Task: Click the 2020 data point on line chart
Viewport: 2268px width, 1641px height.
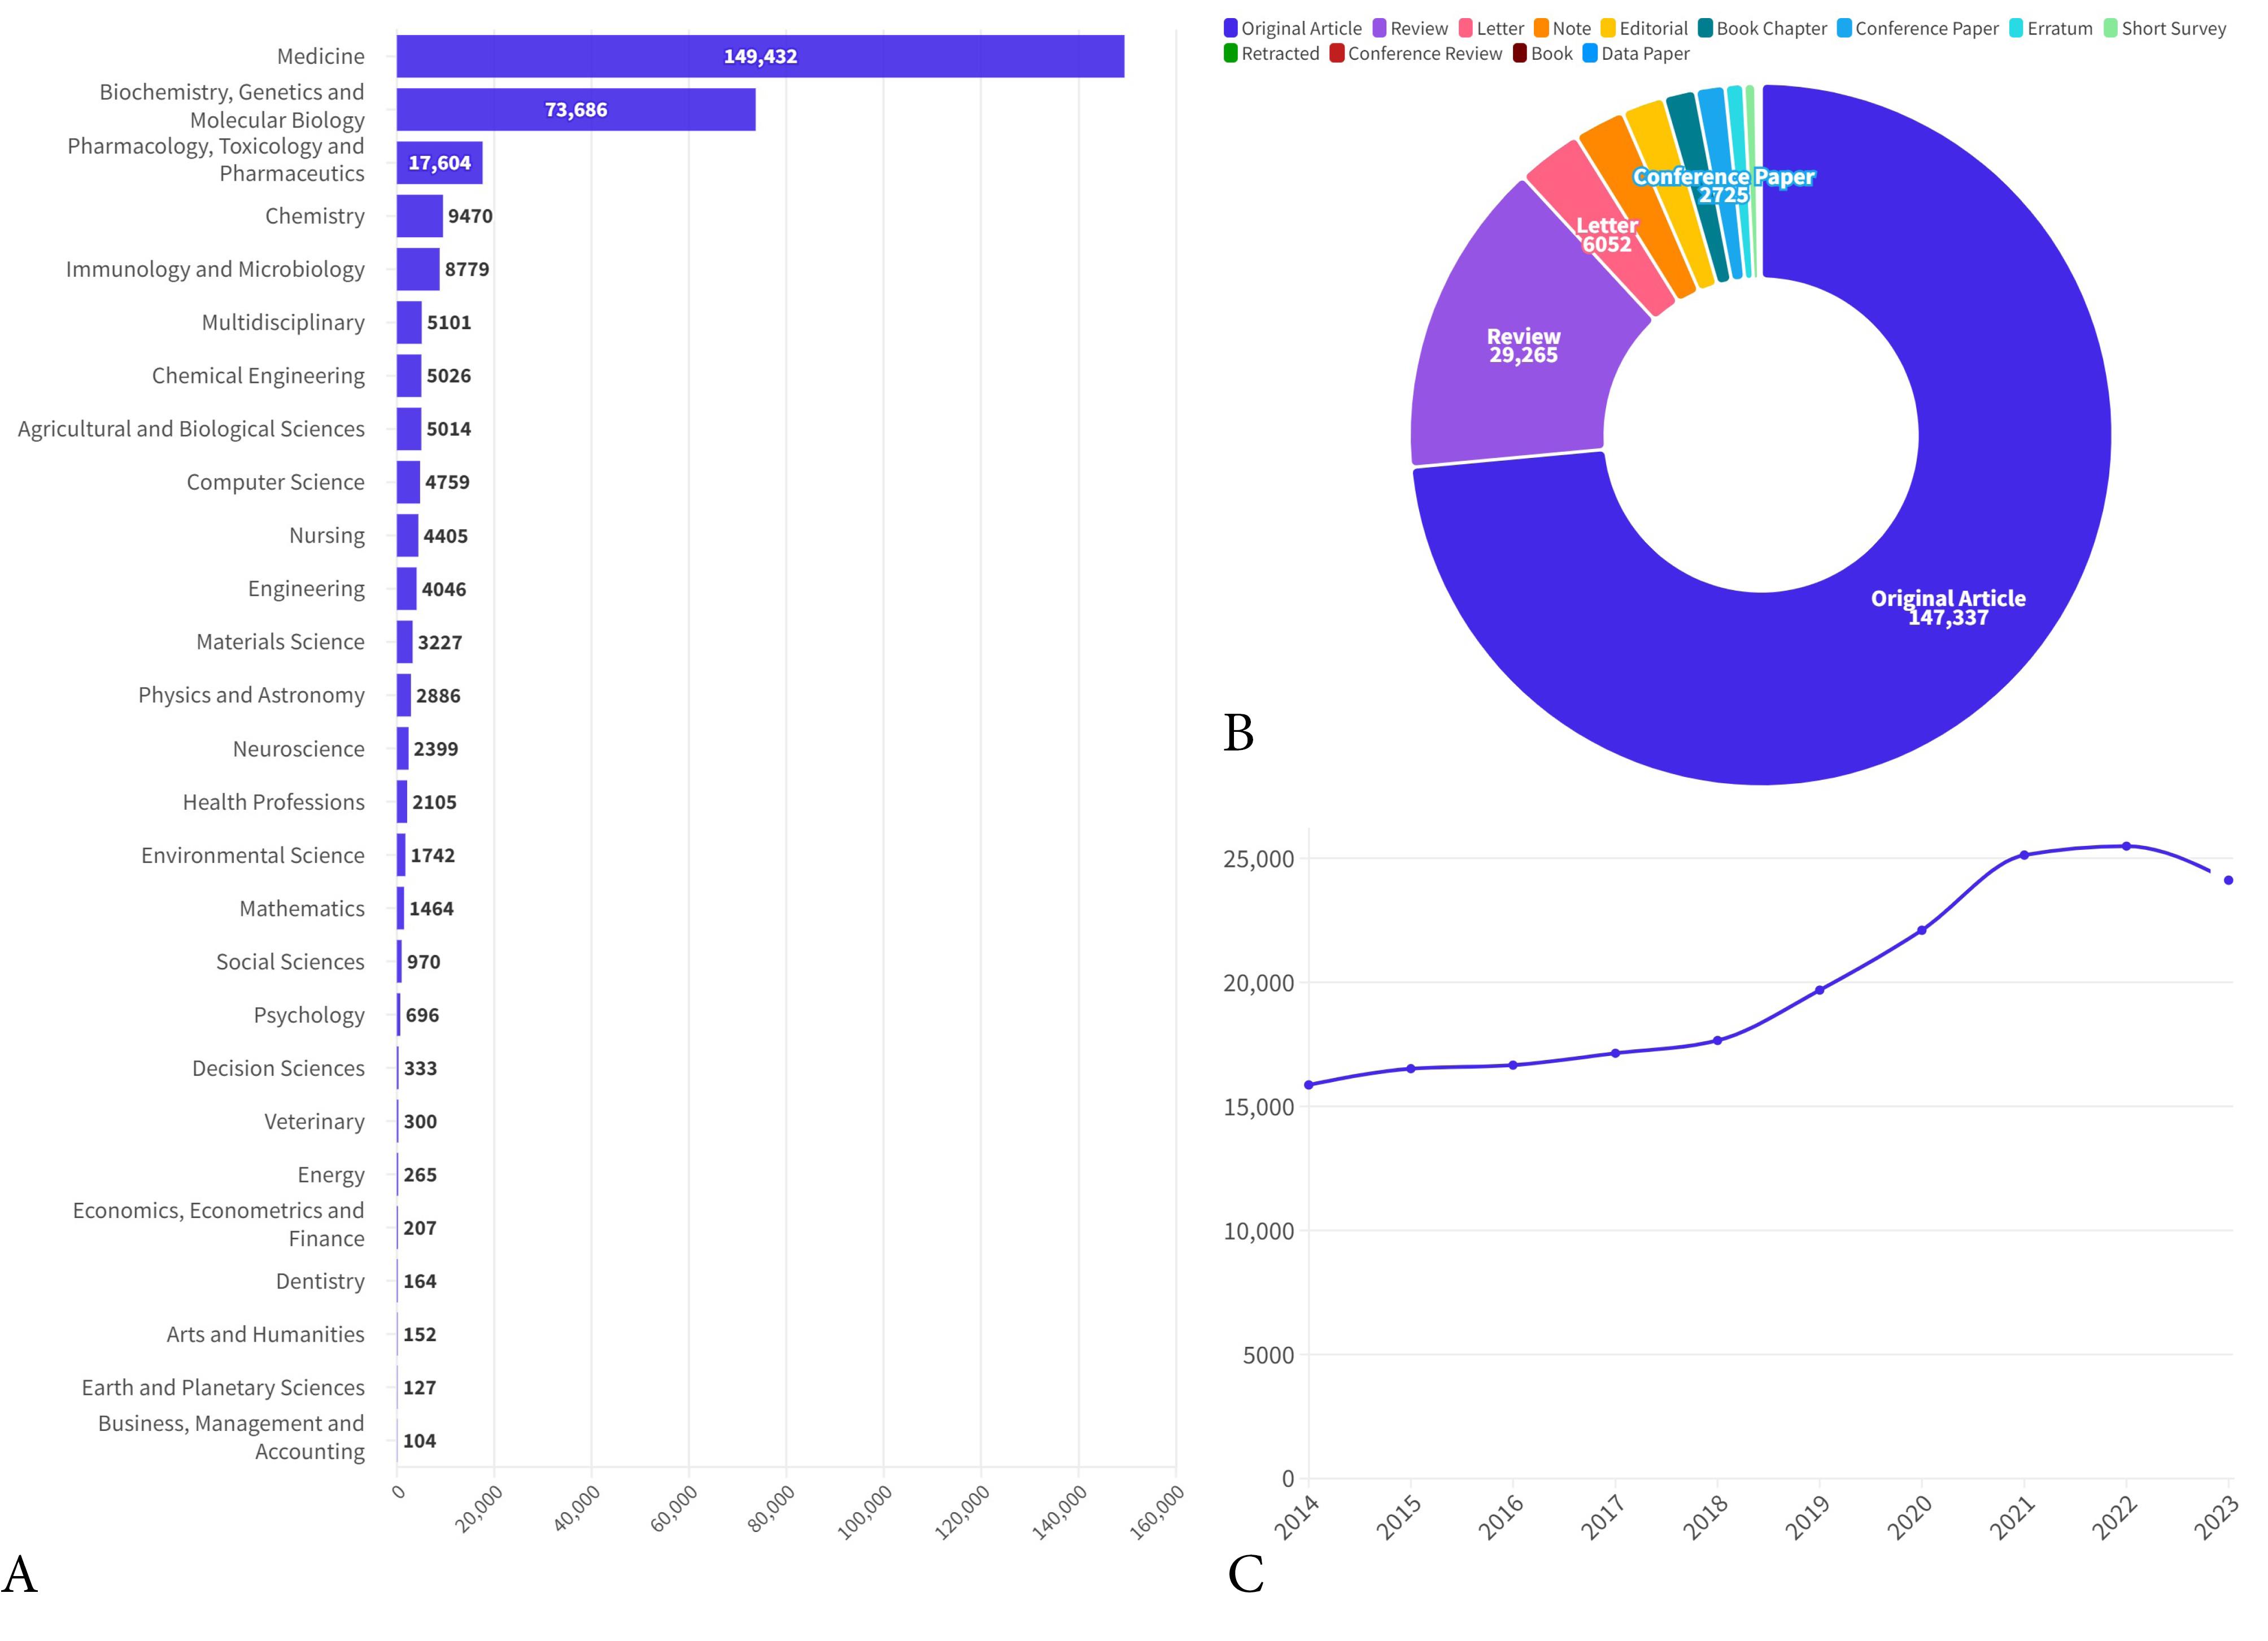Action: pos(1922,930)
